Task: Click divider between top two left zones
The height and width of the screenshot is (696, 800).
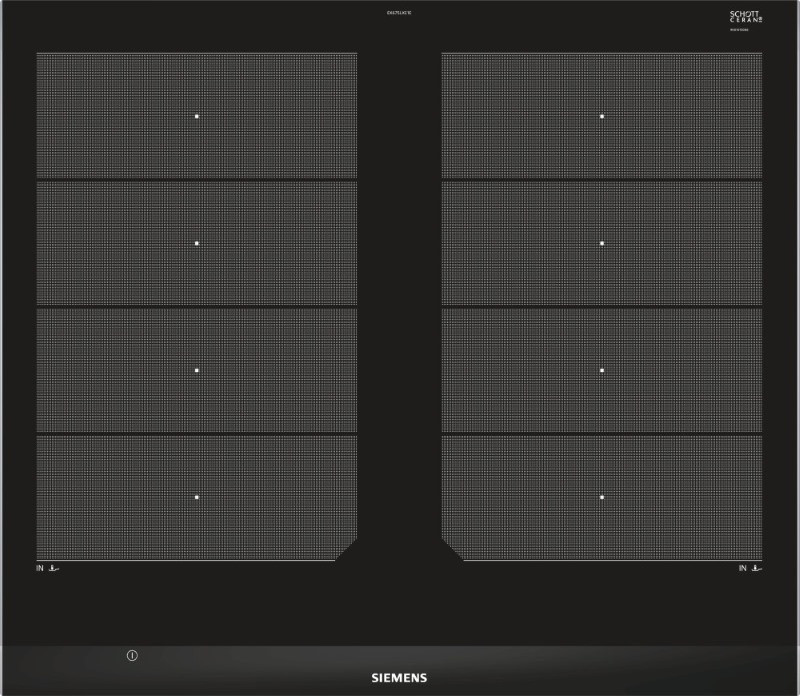Action: coord(197,180)
